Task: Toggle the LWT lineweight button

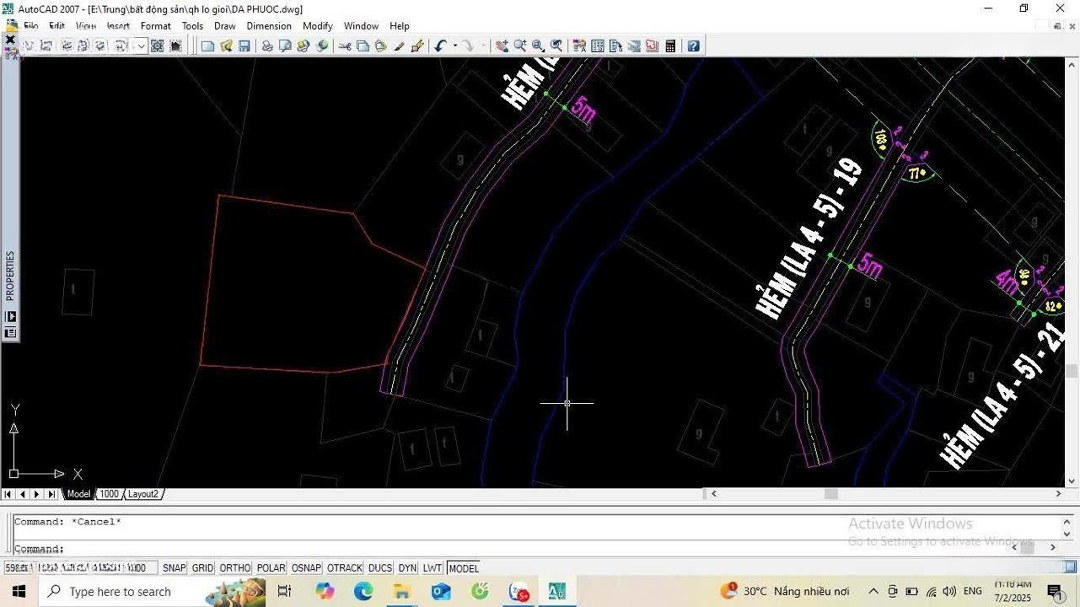Action: tap(432, 568)
